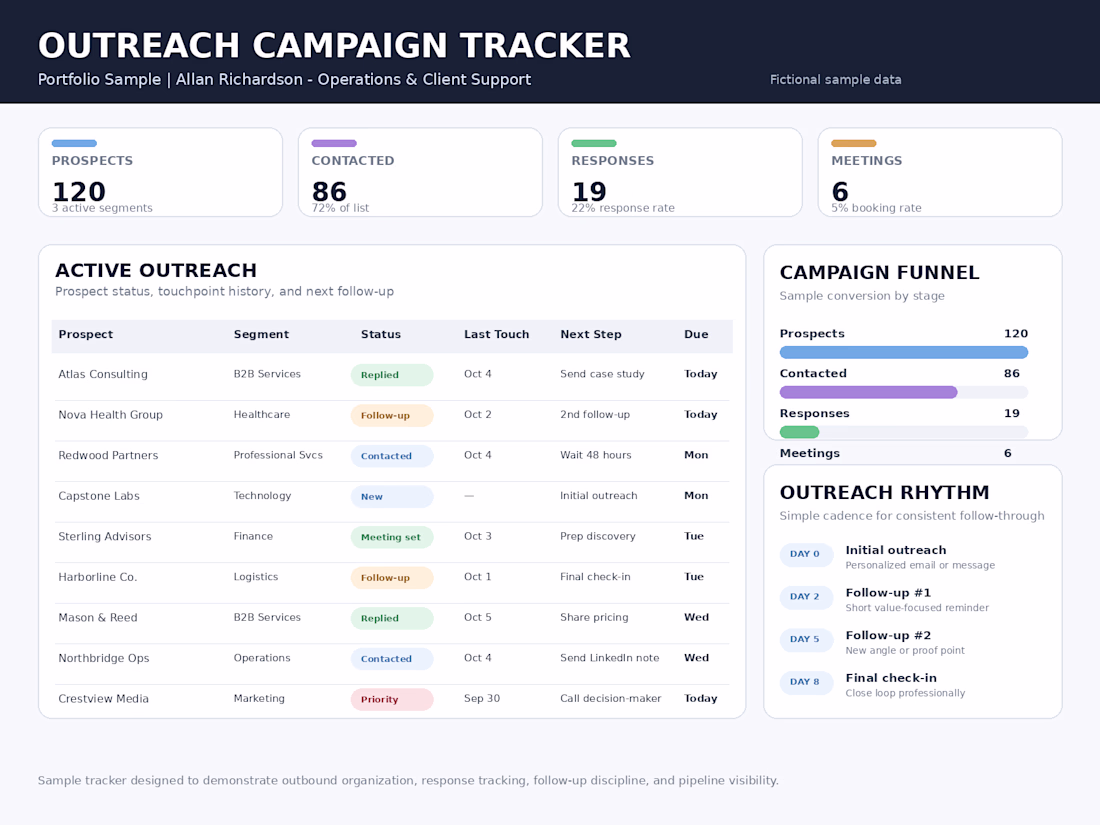Sort table by the Status column header
1100x825 pixels.
(x=381, y=335)
